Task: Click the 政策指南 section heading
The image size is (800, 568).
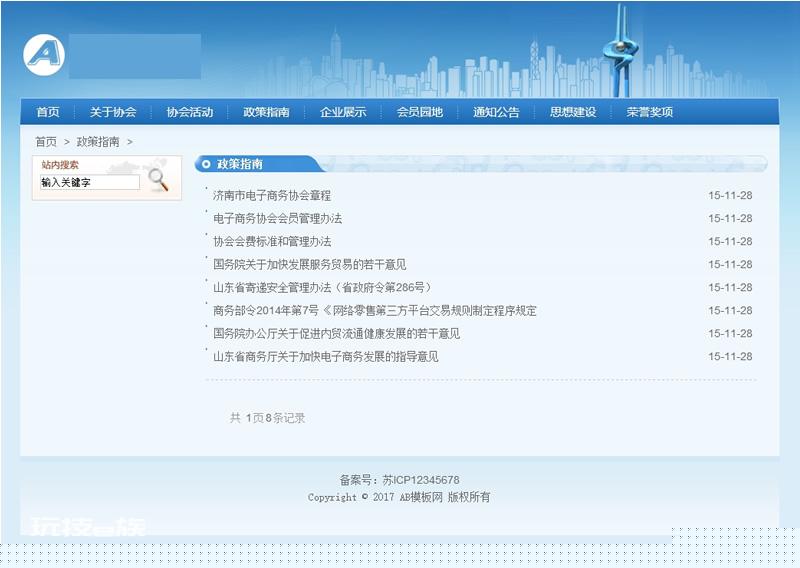Action: coord(239,164)
